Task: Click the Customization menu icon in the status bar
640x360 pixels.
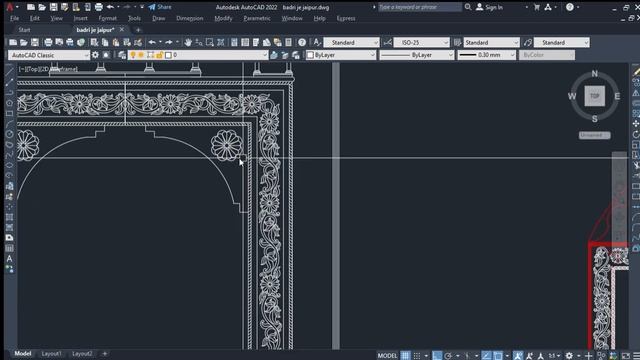Action: click(636, 356)
